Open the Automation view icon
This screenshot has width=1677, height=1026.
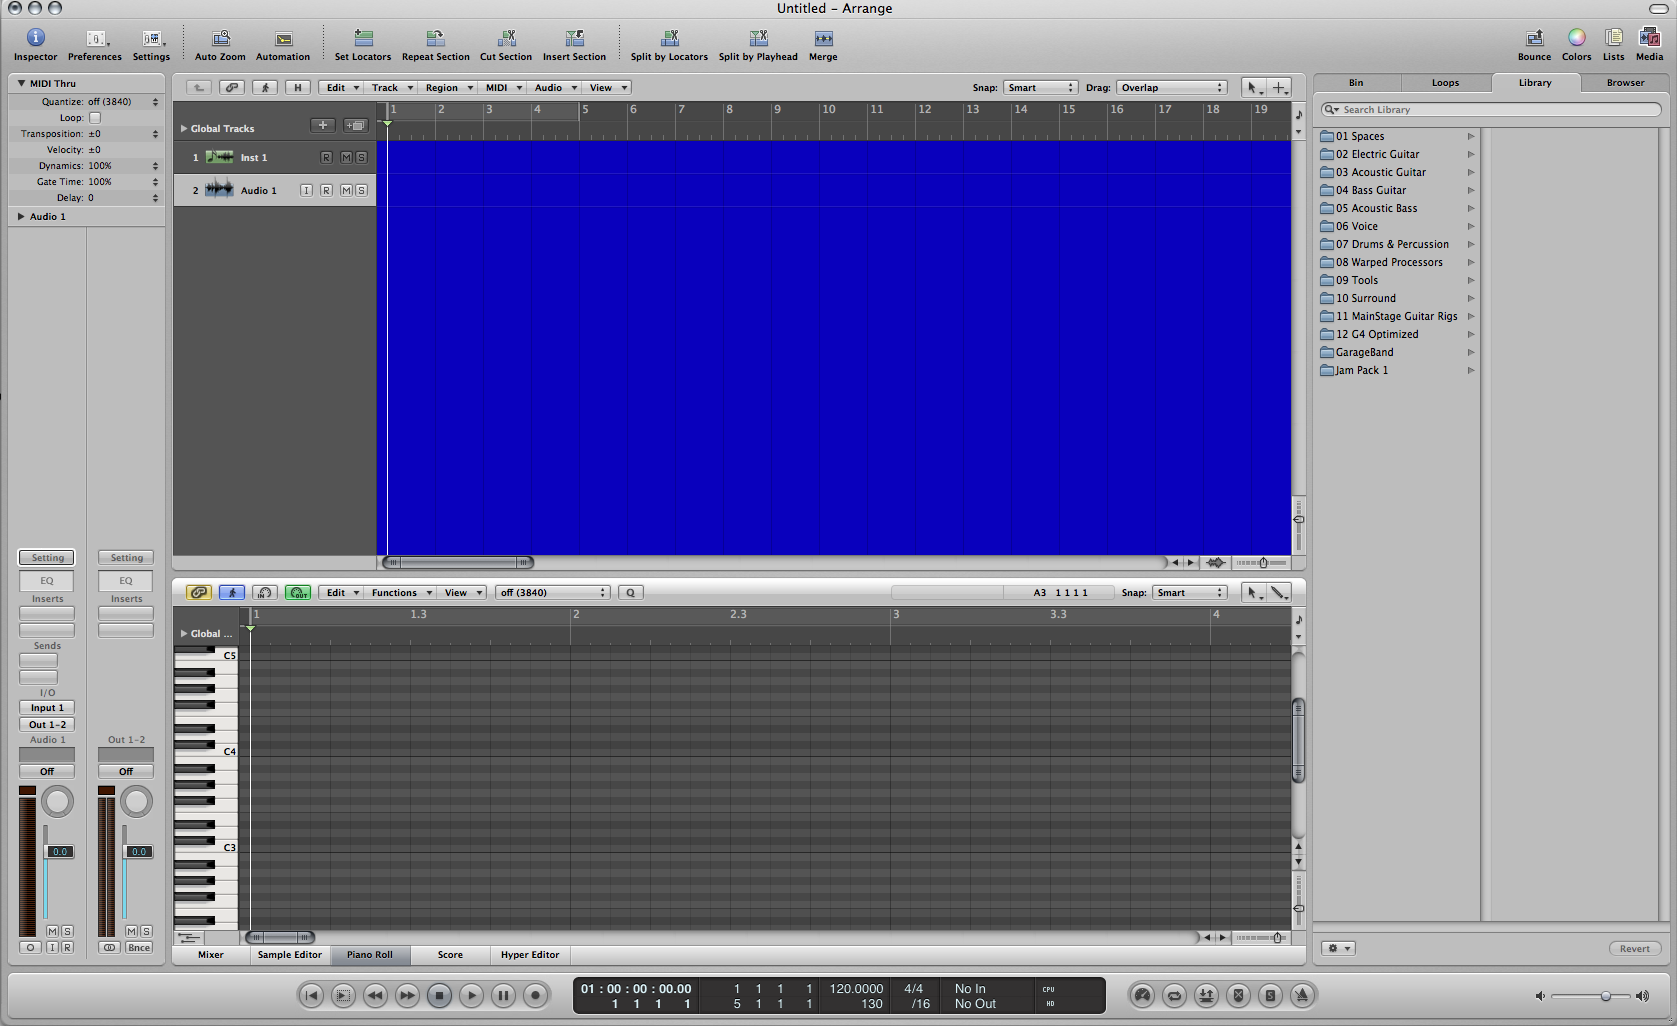[x=283, y=39]
